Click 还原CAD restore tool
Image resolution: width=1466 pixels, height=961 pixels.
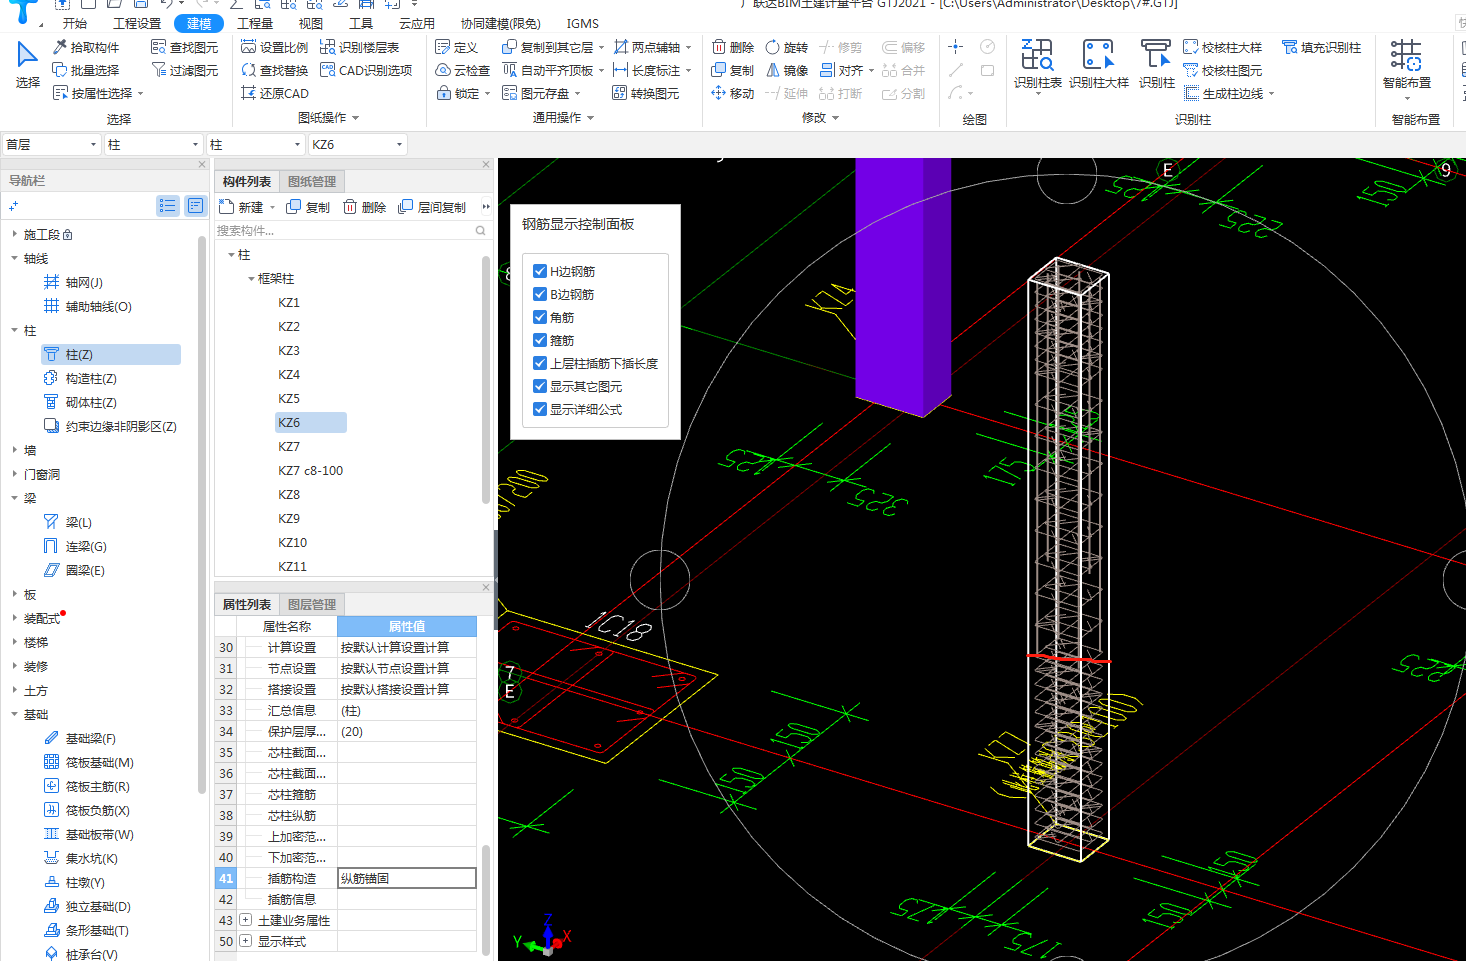[x=275, y=93]
